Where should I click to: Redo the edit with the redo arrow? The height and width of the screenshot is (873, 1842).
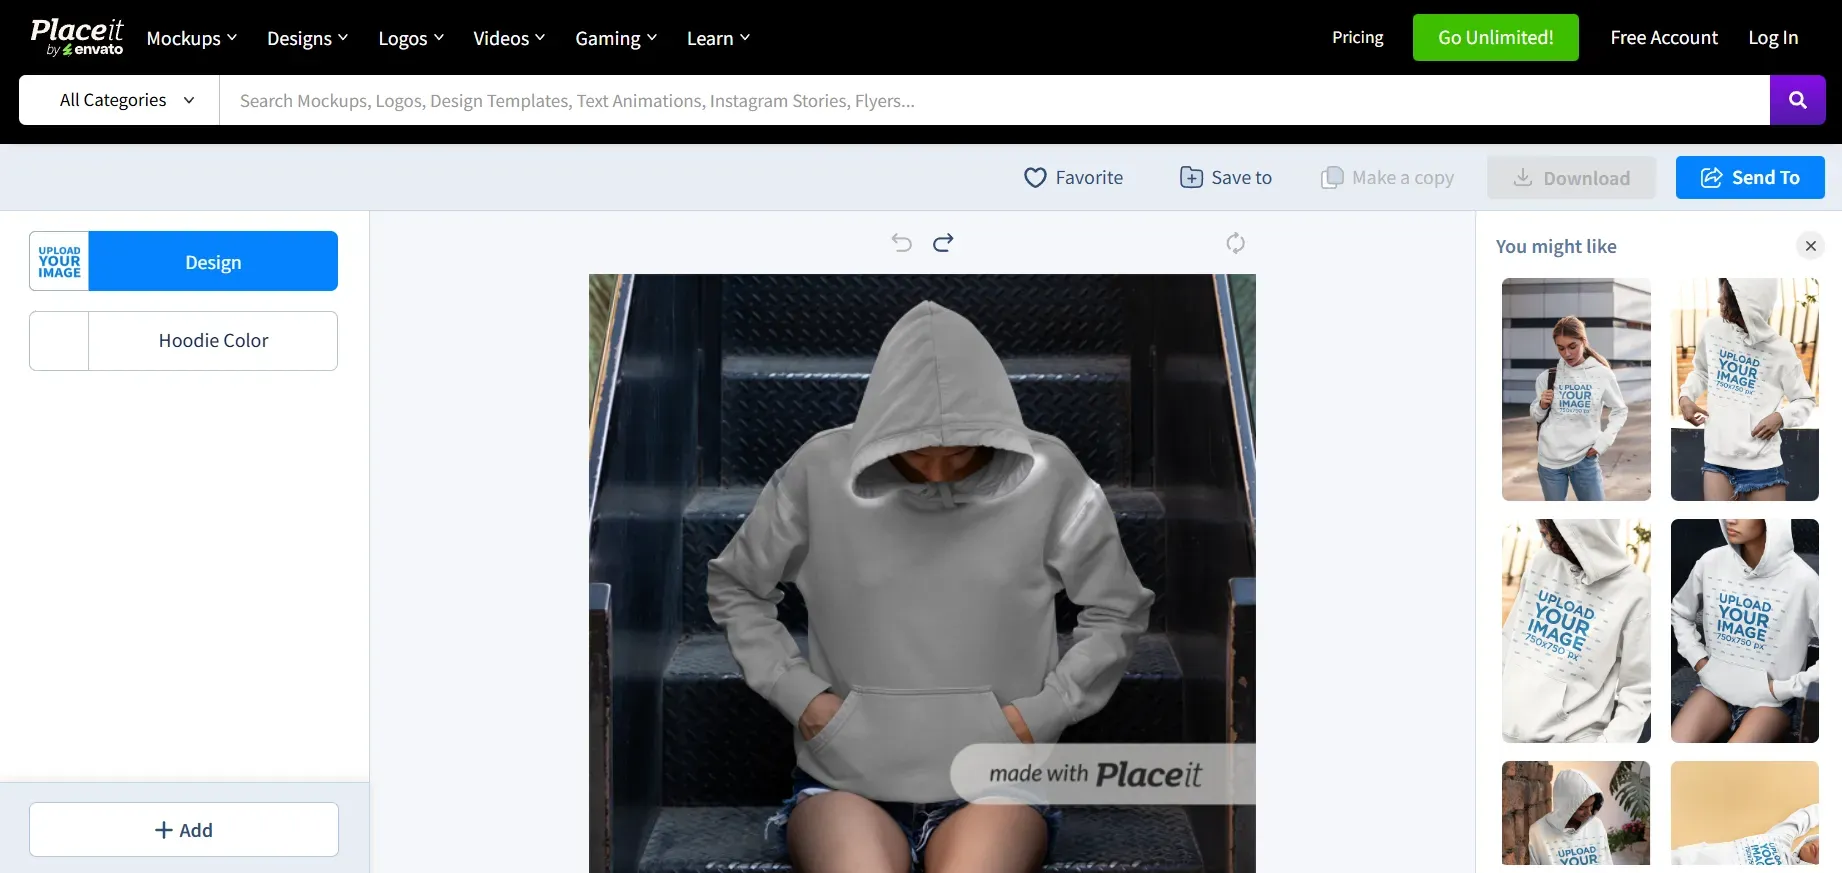point(943,243)
